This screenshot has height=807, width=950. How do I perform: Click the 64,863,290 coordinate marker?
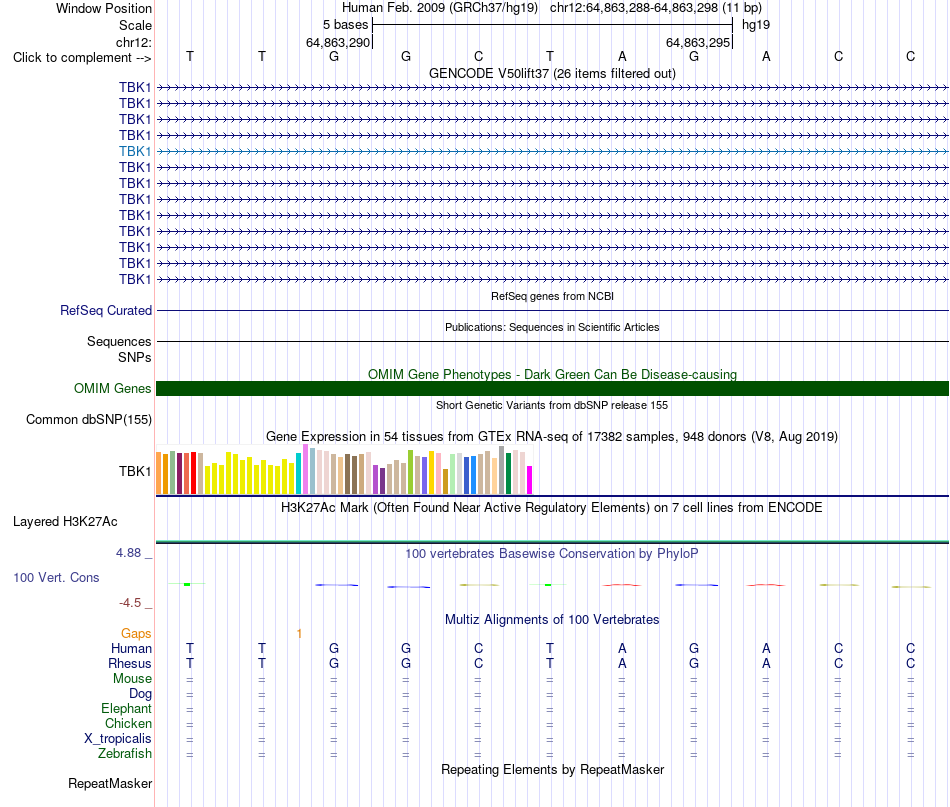coord(337,42)
